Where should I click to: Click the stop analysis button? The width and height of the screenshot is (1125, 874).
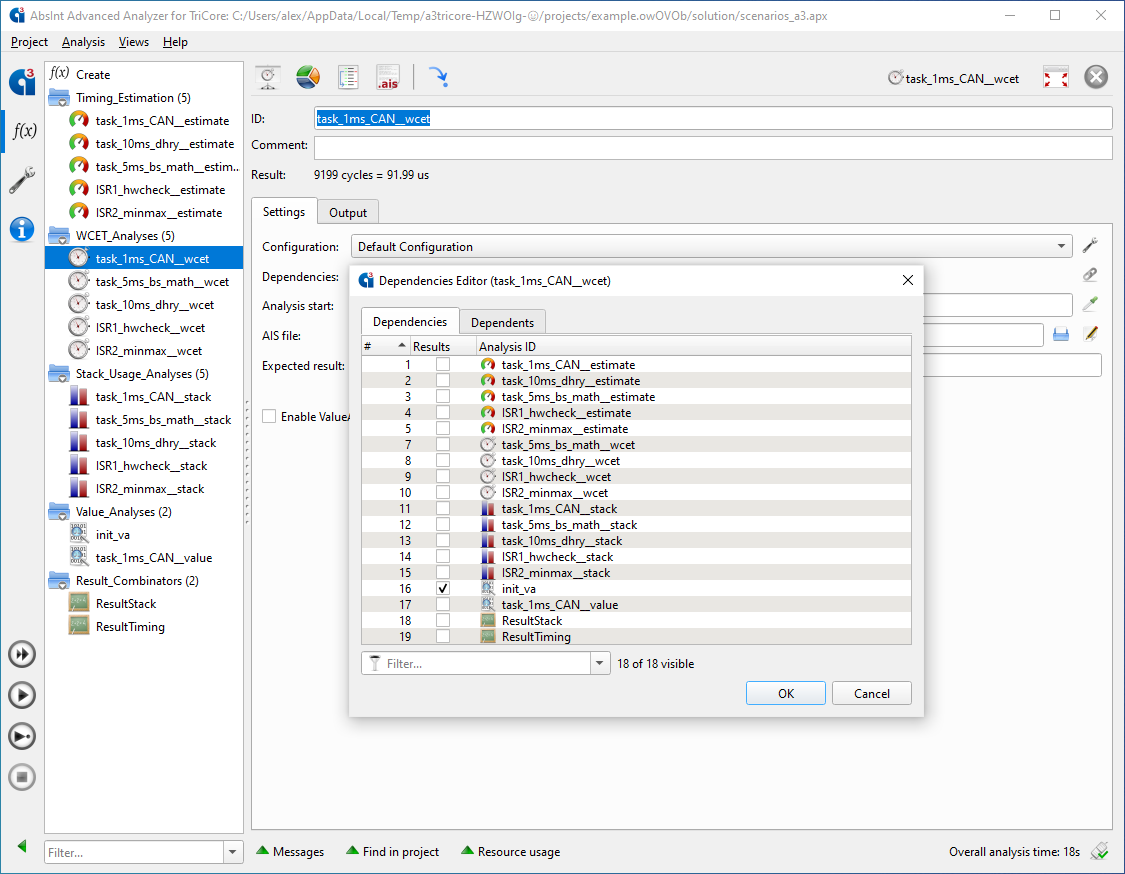click(22, 777)
